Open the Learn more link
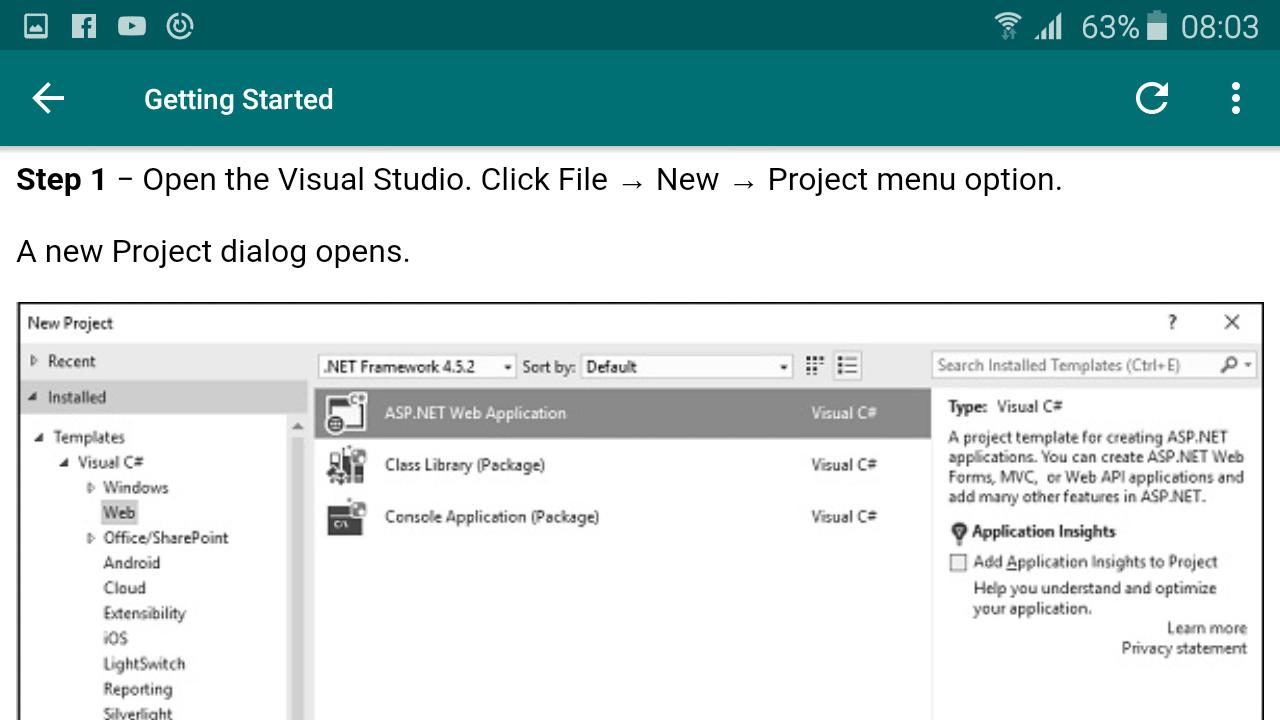The height and width of the screenshot is (720, 1280). (x=1206, y=628)
